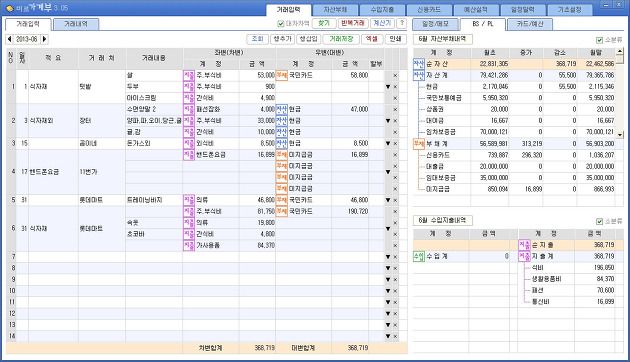Image resolution: width=630 pixels, height=362 pixels.
Task: Click the 2013-06 month field
Action: tap(27, 39)
